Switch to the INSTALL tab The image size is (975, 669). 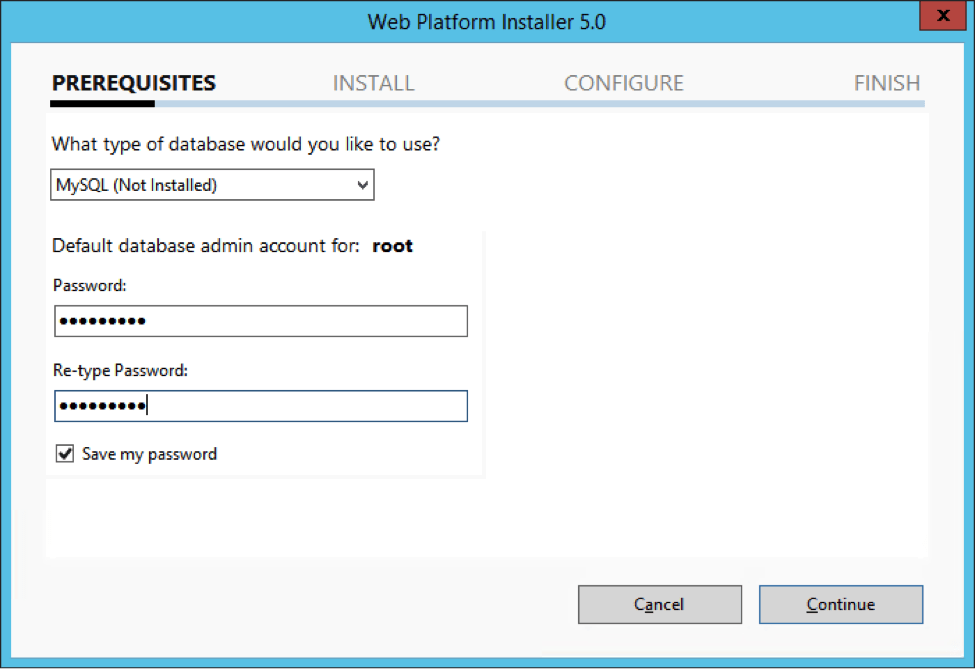[x=373, y=83]
